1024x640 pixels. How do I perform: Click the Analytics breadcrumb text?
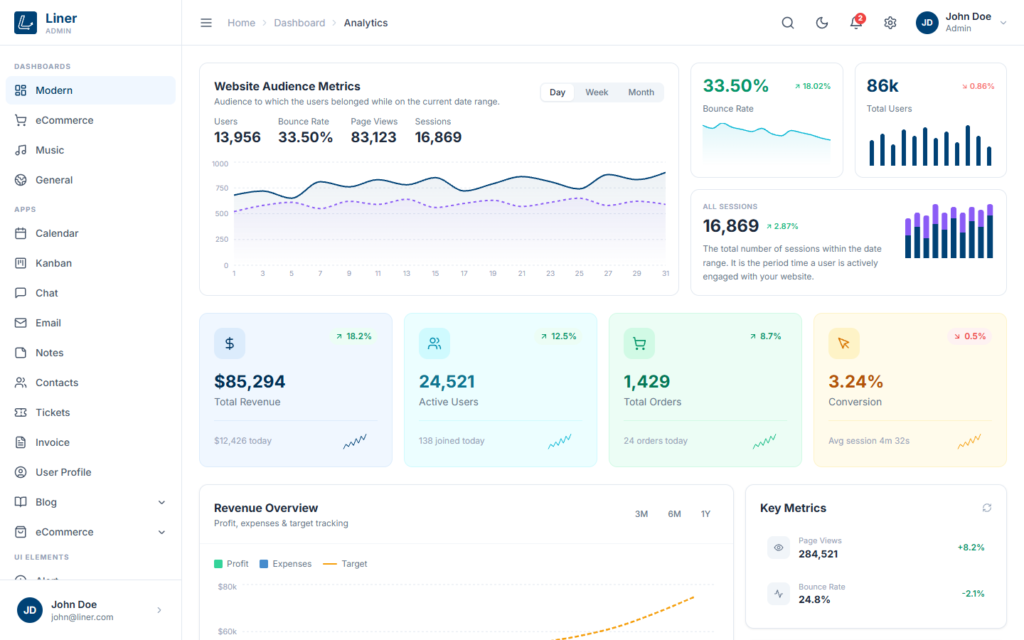[x=366, y=23]
